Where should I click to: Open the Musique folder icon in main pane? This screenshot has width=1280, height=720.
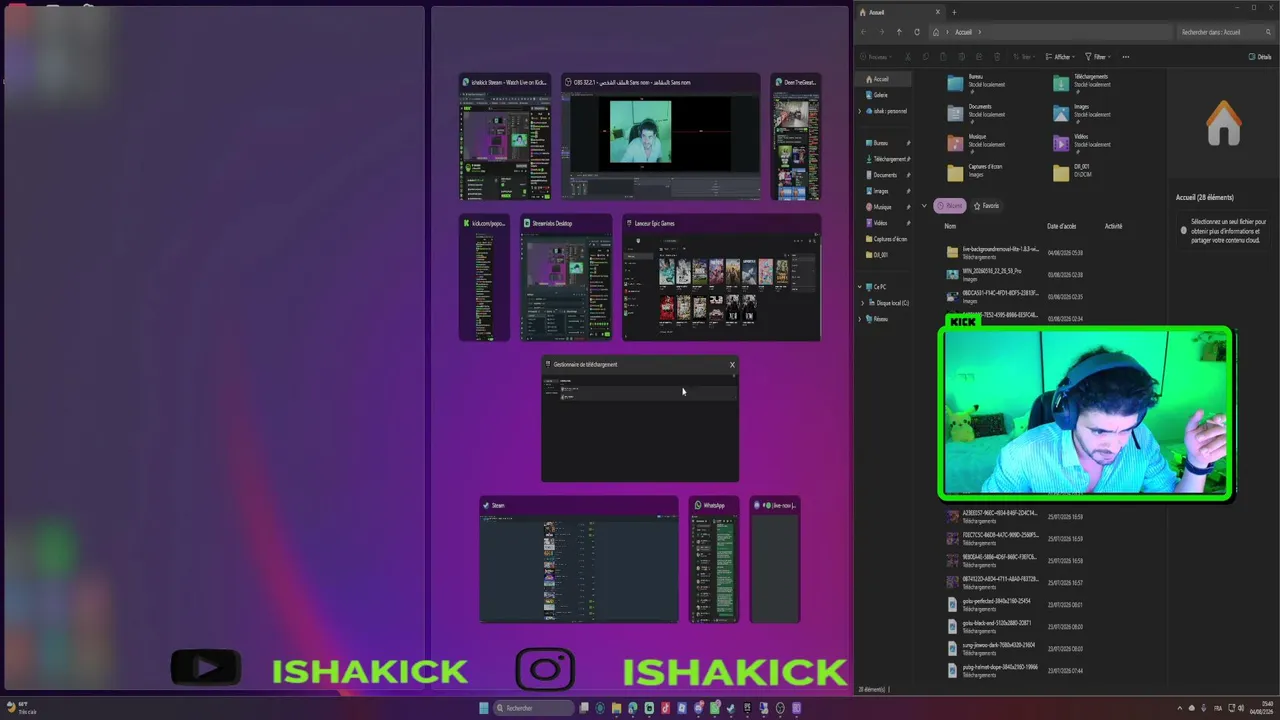click(955, 143)
